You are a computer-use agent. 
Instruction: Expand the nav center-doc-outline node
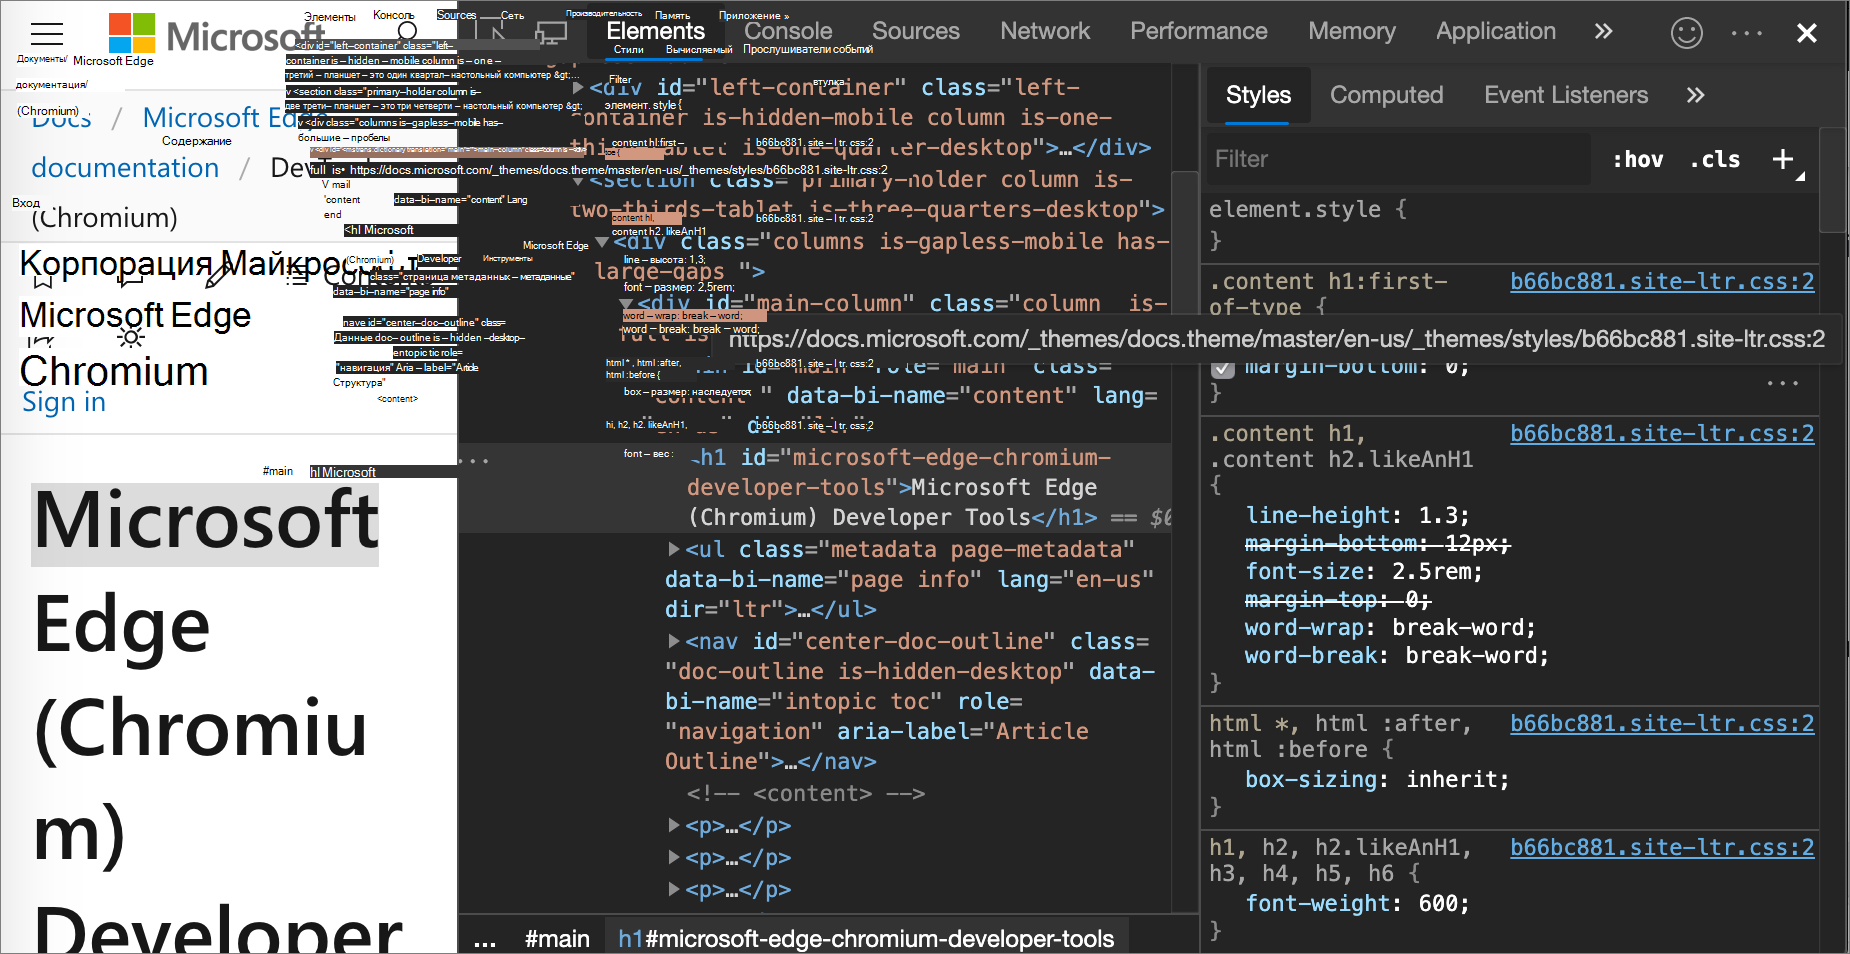click(674, 641)
